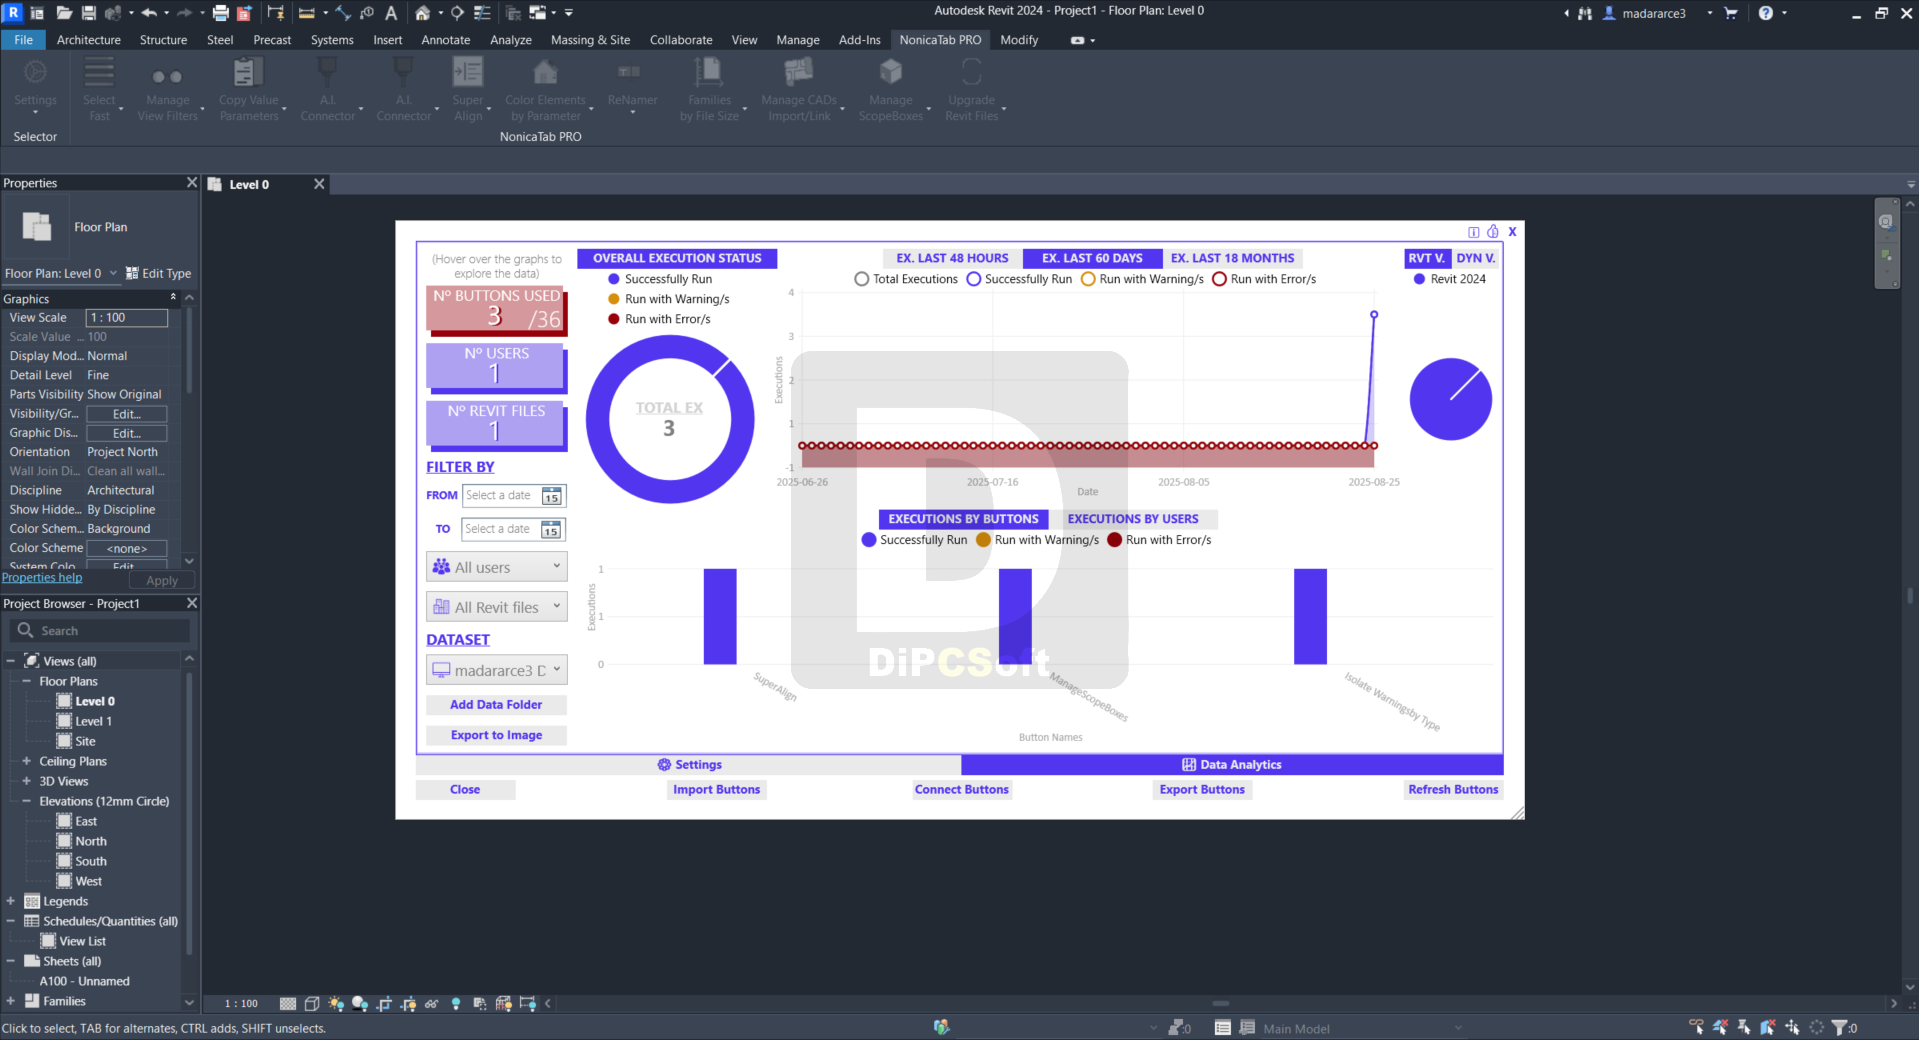Open the All Revit files dropdown
Screen dimensions: 1920x1040
(496, 607)
